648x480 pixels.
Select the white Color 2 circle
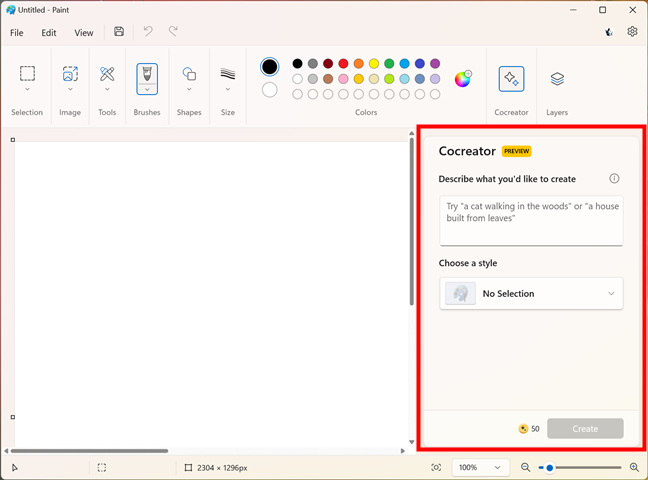pyautogui.click(x=269, y=90)
